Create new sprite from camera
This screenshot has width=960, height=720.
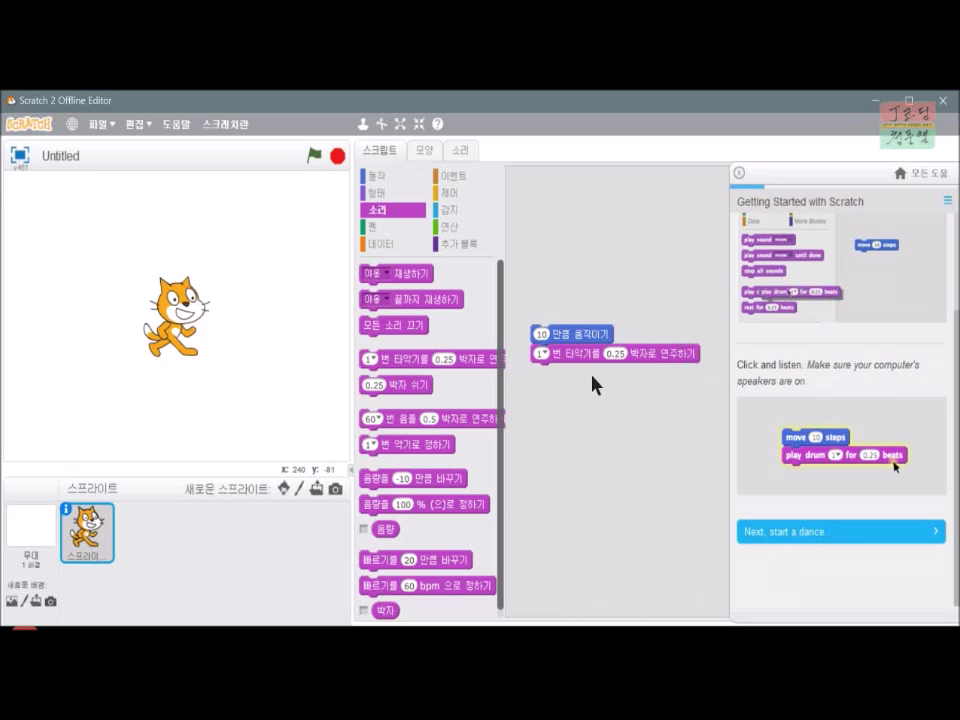(x=336, y=489)
